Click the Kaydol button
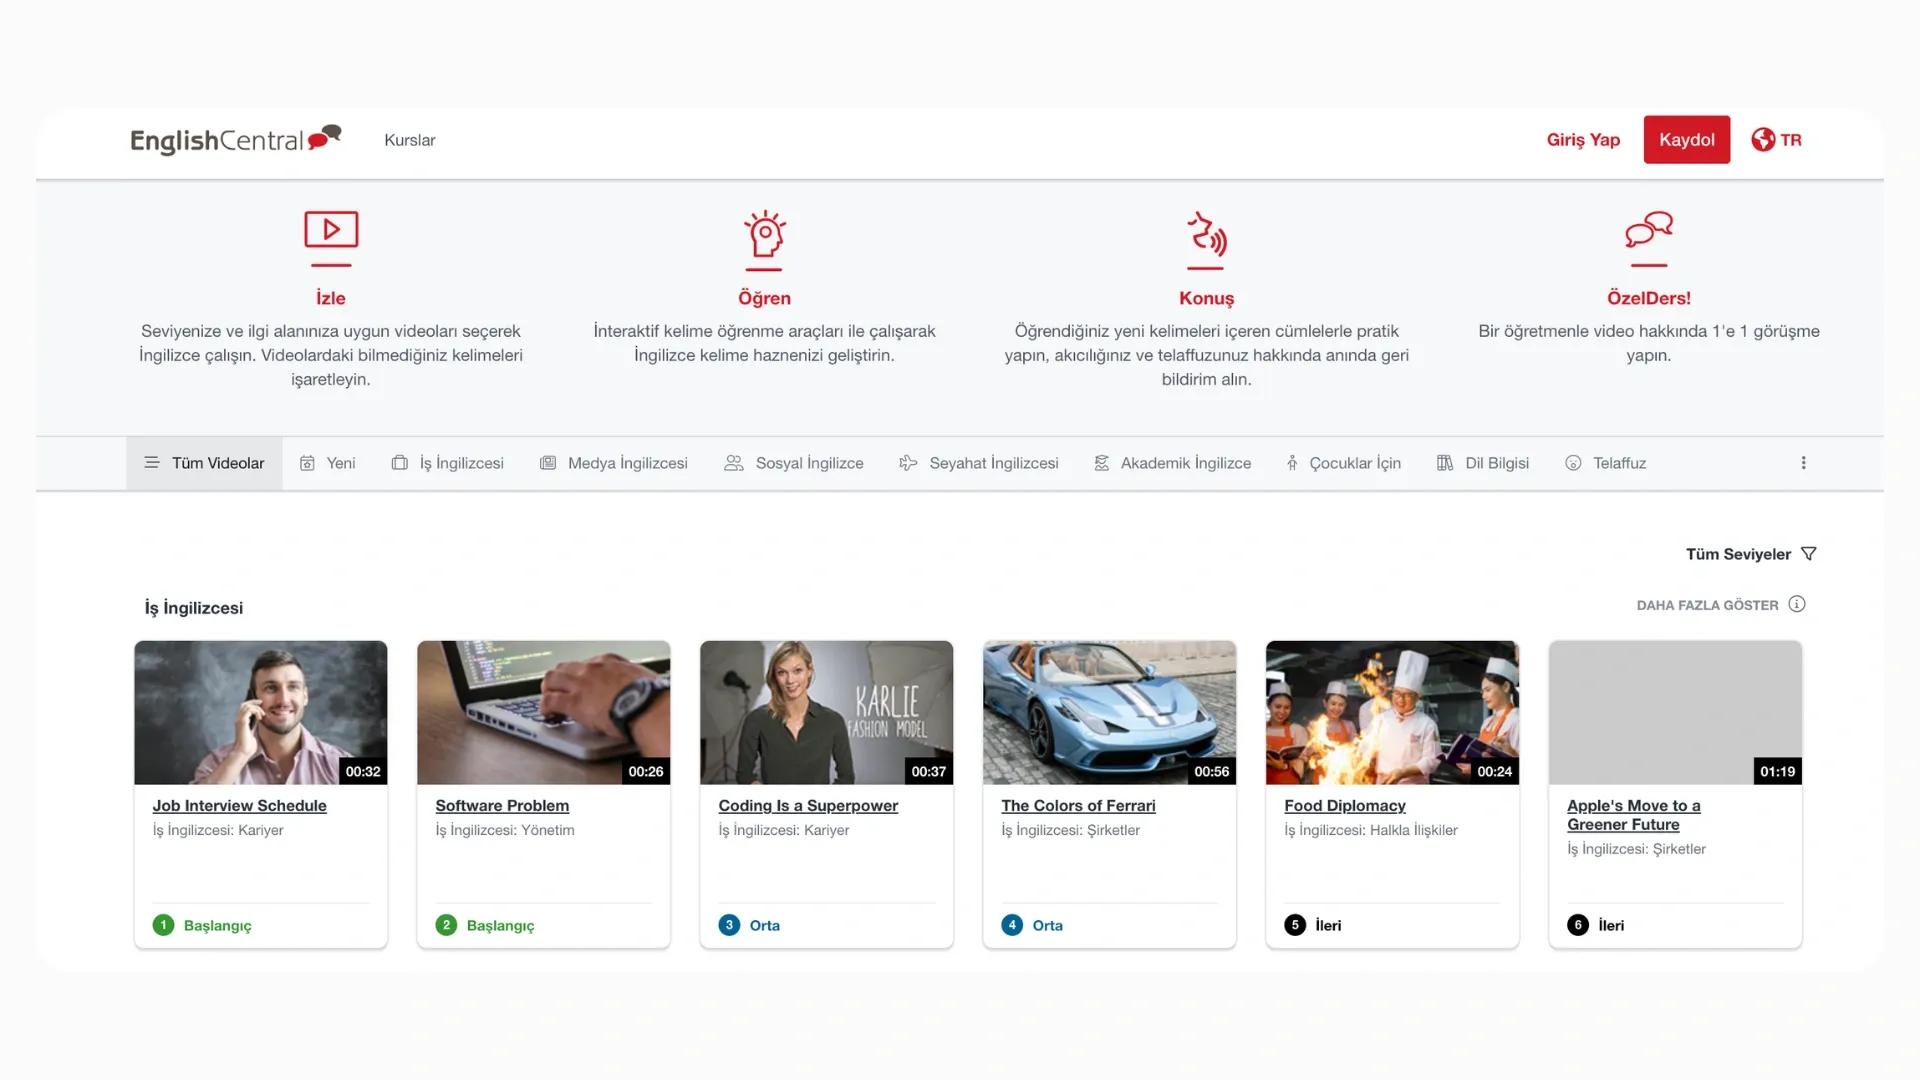The height and width of the screenshot is (1080, 1920). [1687, 140]
